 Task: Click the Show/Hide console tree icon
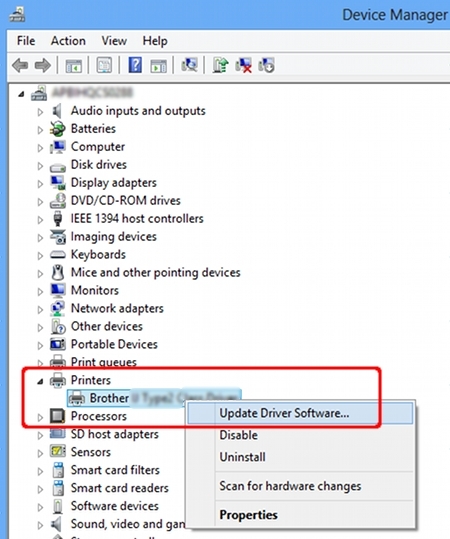pyautogui.click(x=74, y=65)
